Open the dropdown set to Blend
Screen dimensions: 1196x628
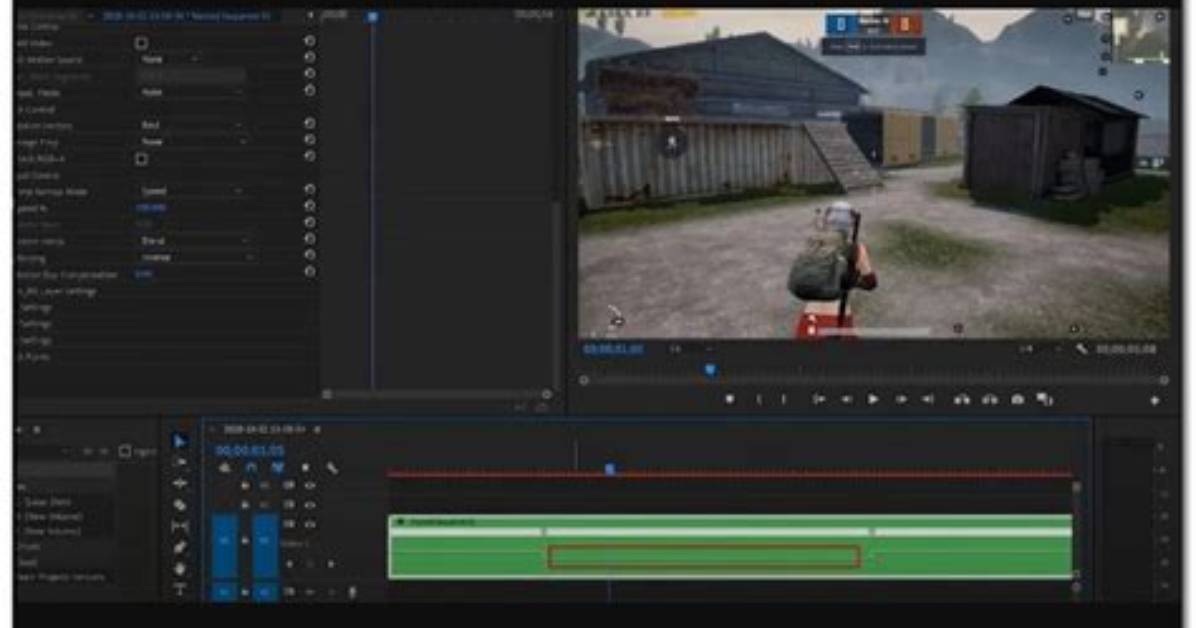195,240
